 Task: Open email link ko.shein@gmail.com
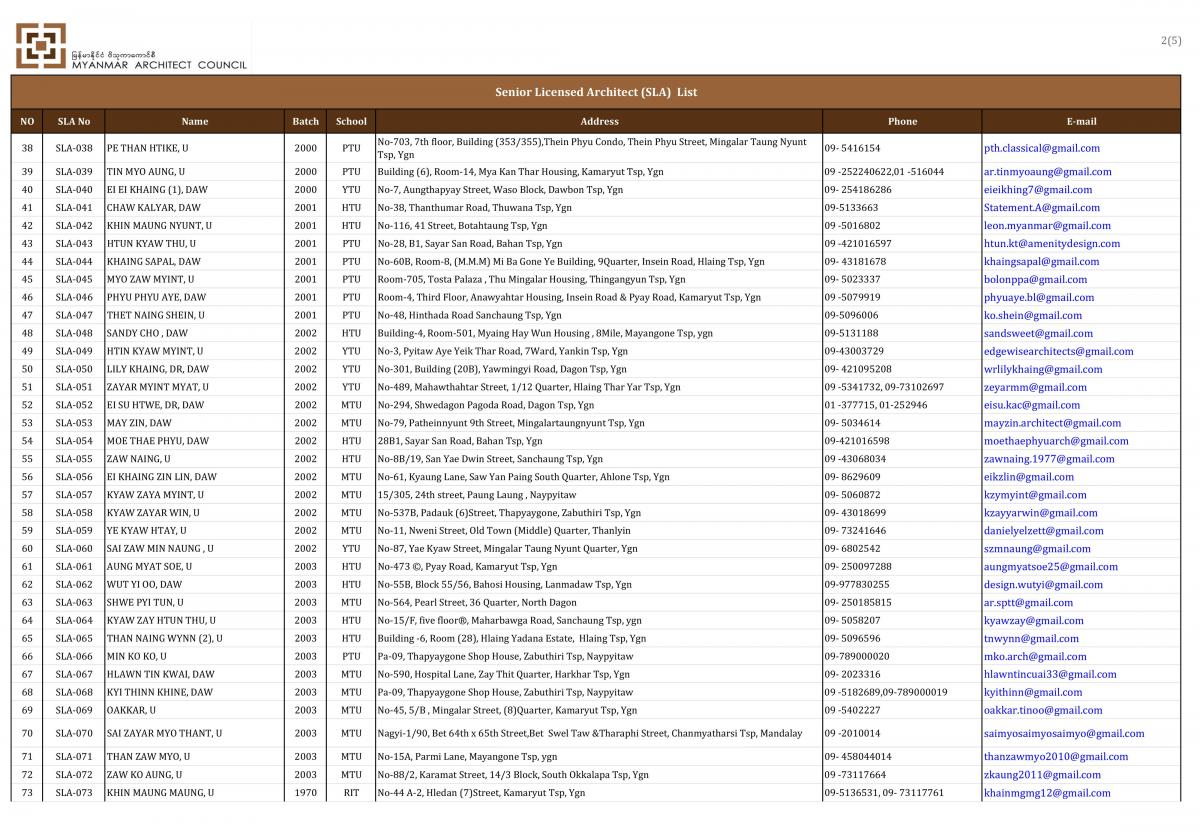[1031, 316]
